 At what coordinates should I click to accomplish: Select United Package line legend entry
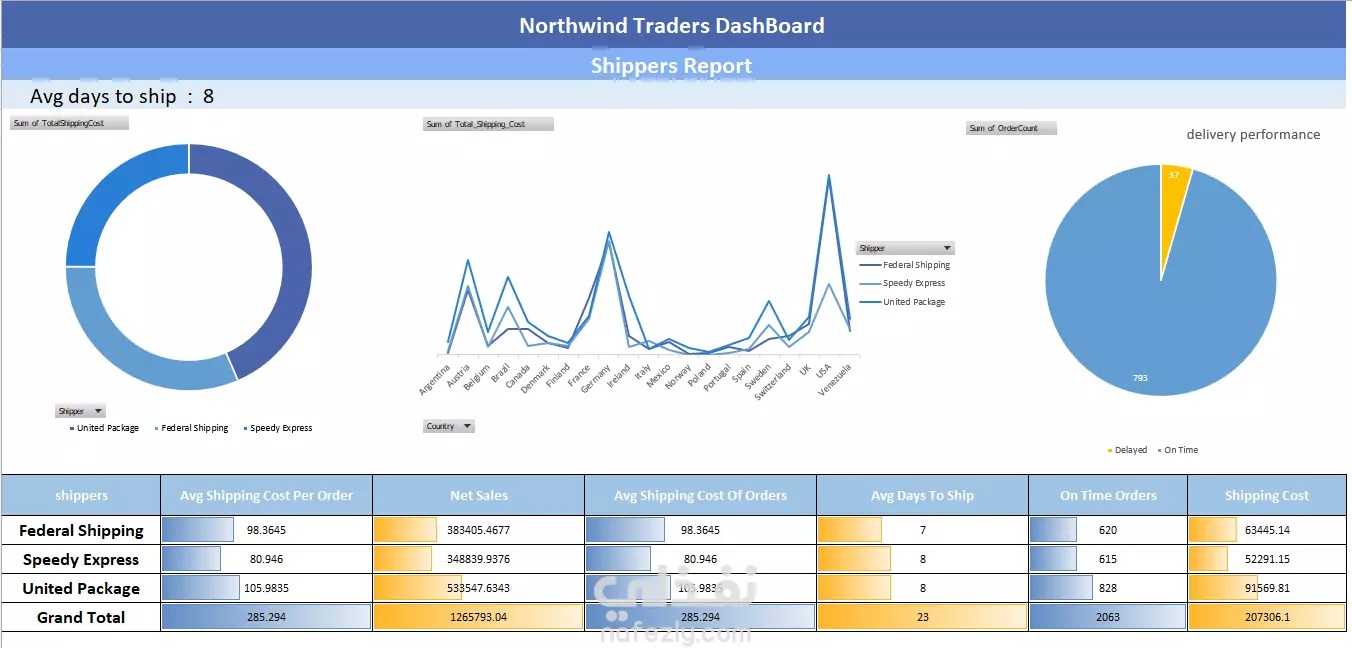(903, 302)
